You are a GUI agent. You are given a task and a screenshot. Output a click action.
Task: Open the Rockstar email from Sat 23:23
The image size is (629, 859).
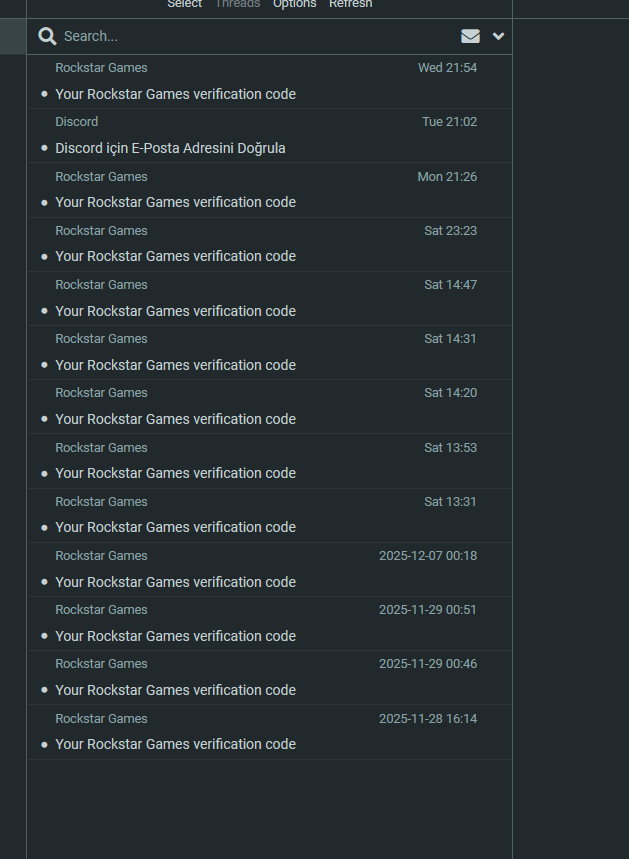pos(270,244)
